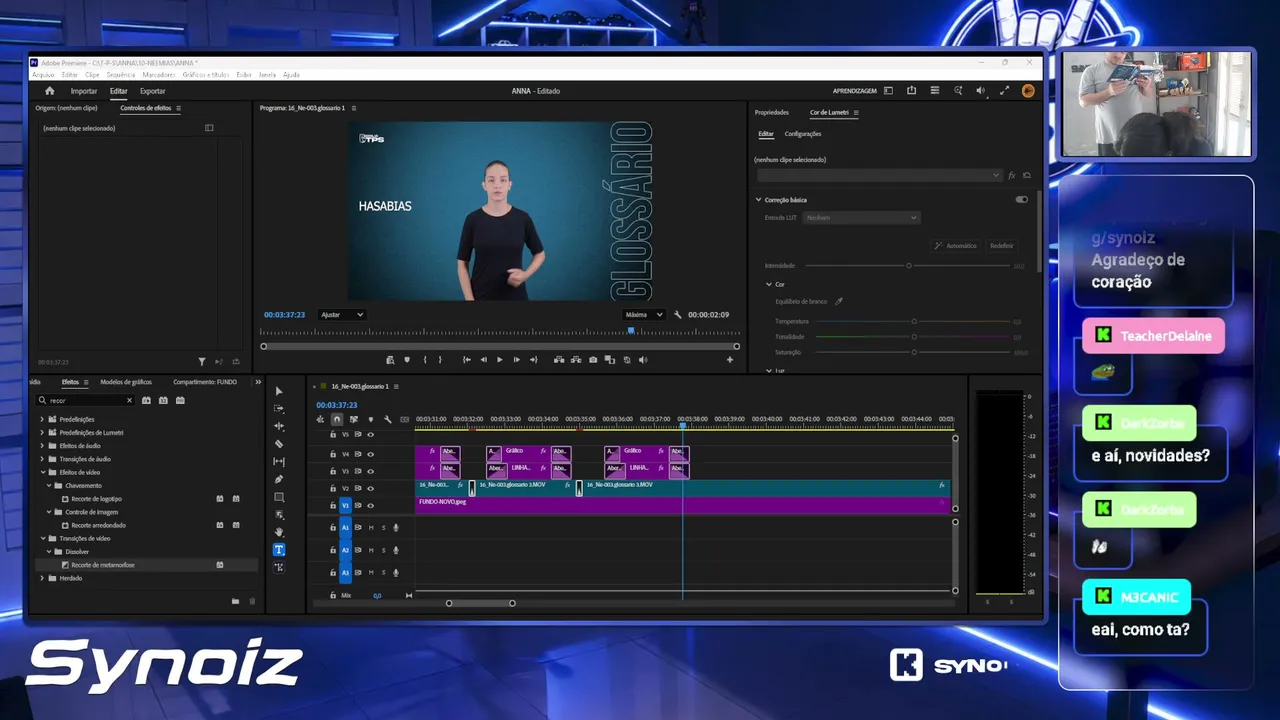Select the Pen tool
The width and height of the screenshot is (1280, 720).
(279, 479)
